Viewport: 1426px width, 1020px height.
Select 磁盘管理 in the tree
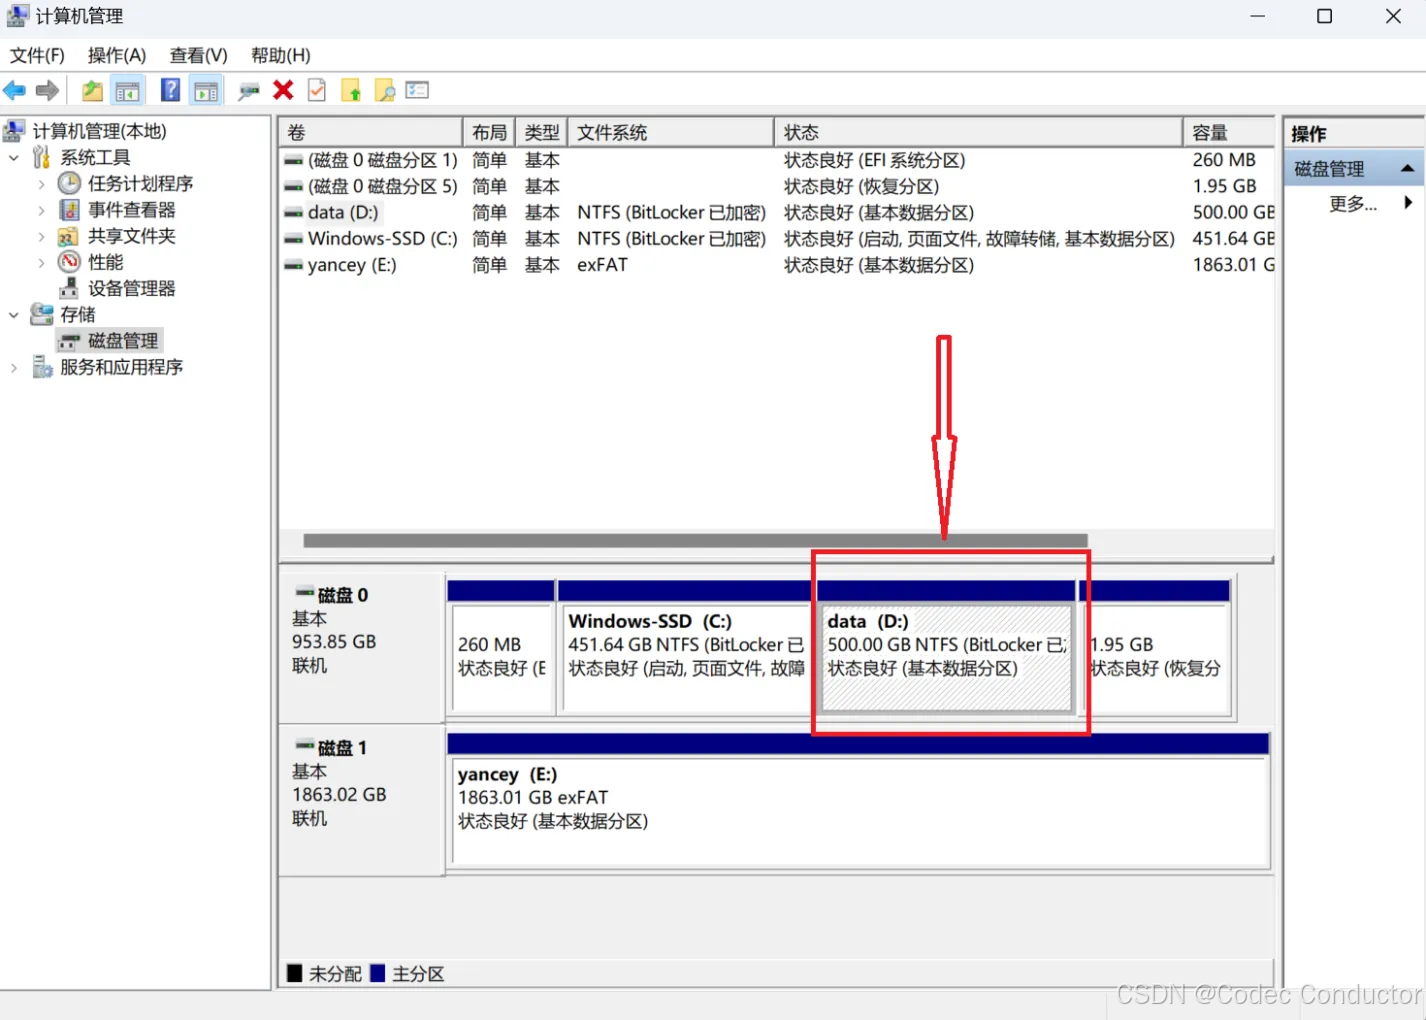123,341
